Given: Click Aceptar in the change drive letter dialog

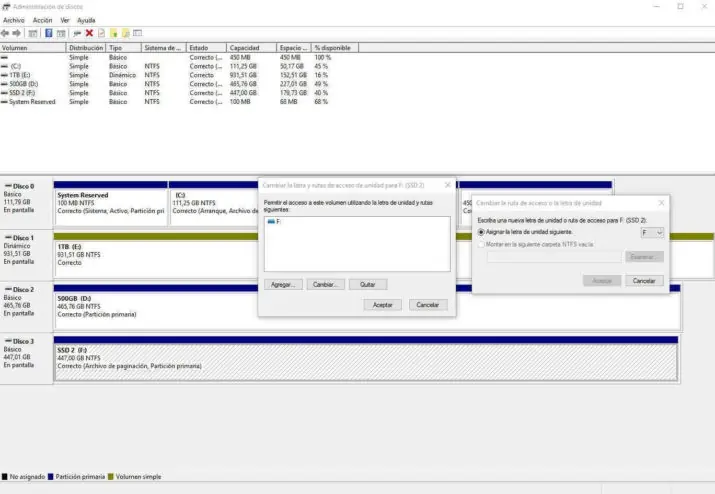Looking at the screenshot, I should pyautogui.click(x=602, y=281).
